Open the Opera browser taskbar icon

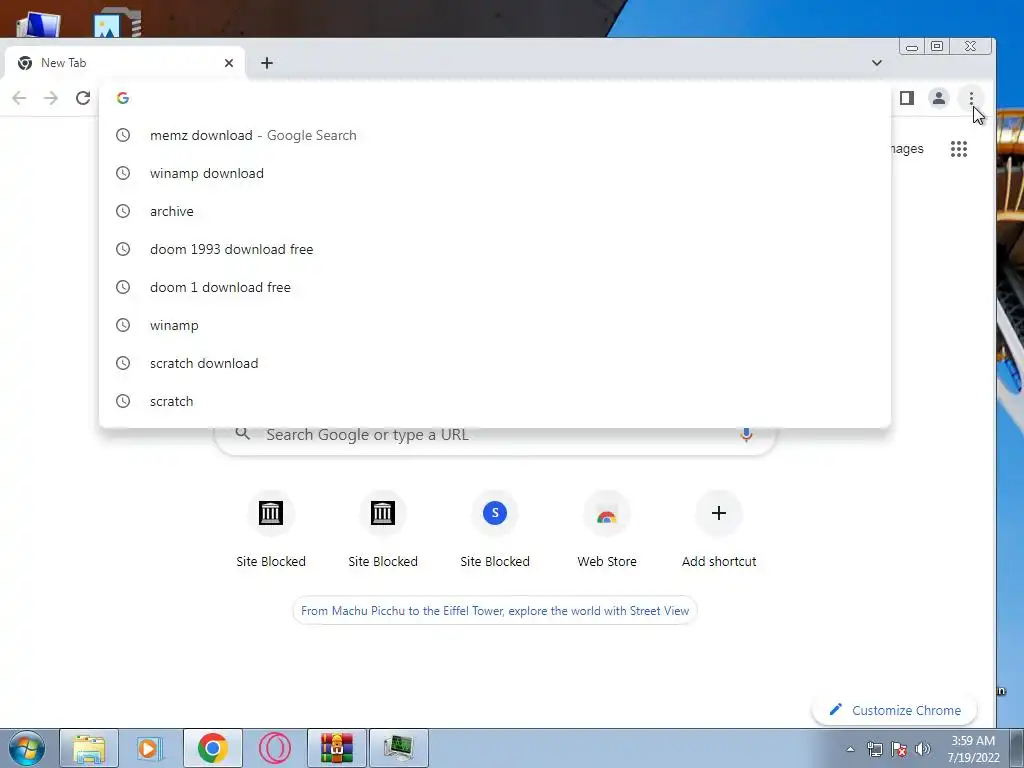[x=274, y=748]
